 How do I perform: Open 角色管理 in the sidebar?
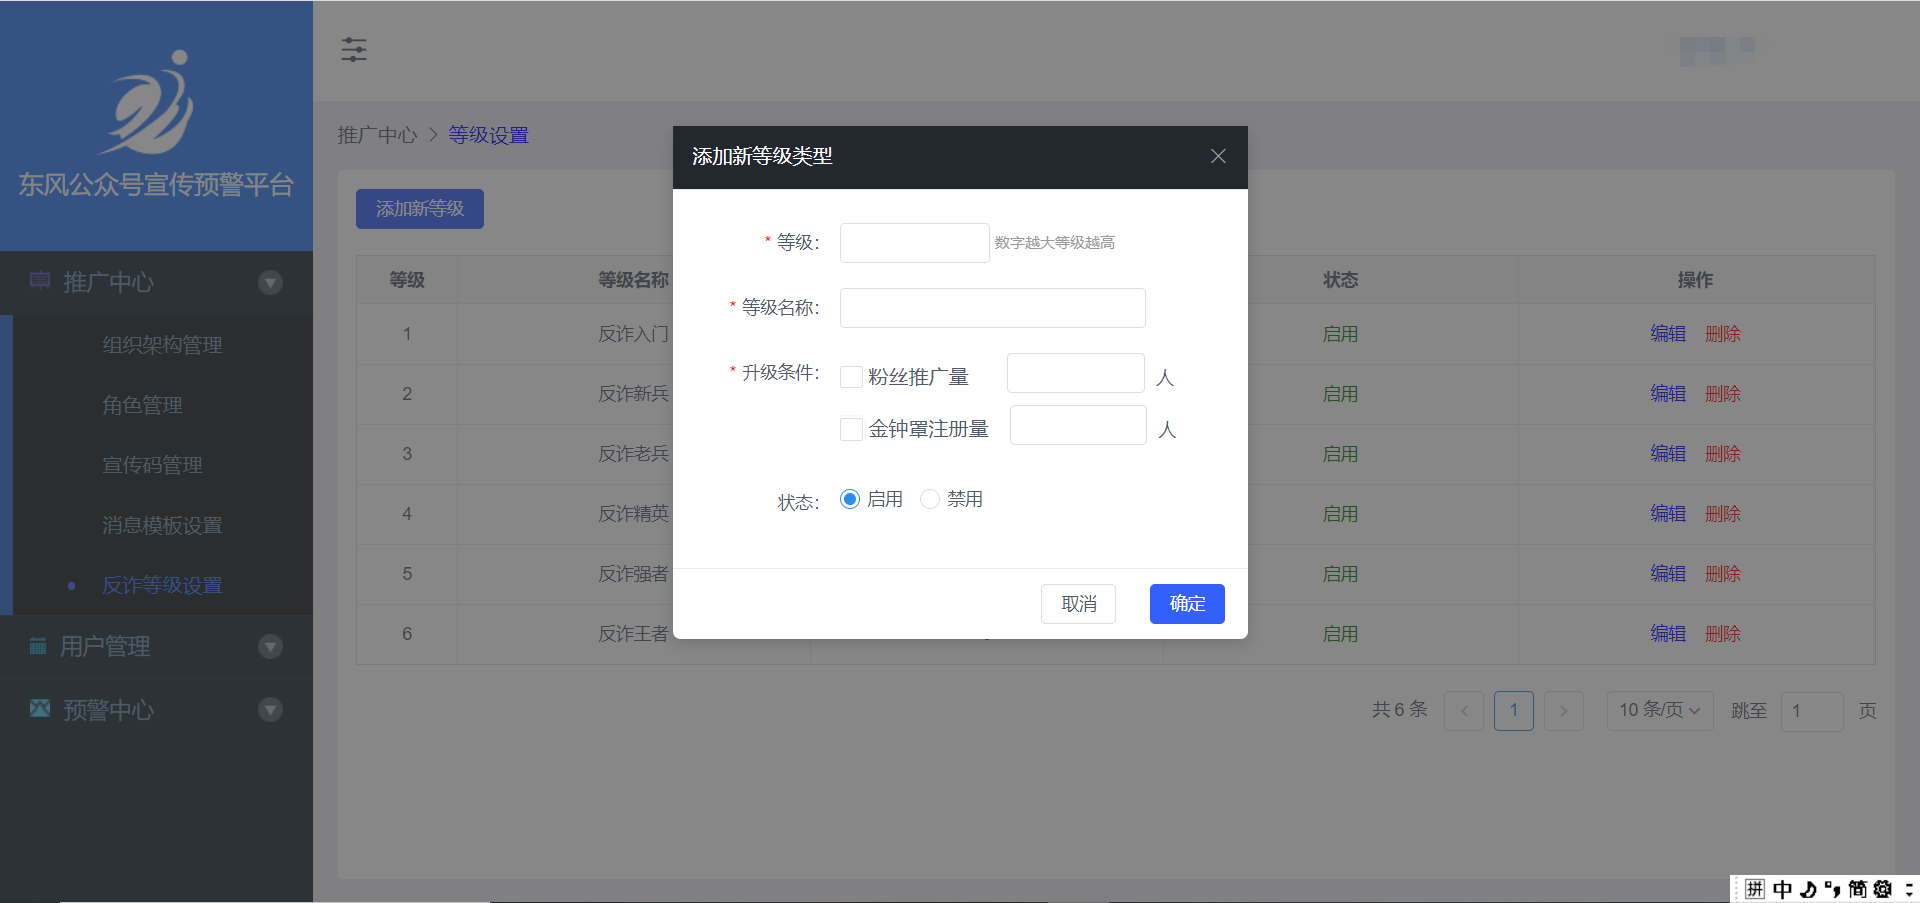[x=142, y=405]
